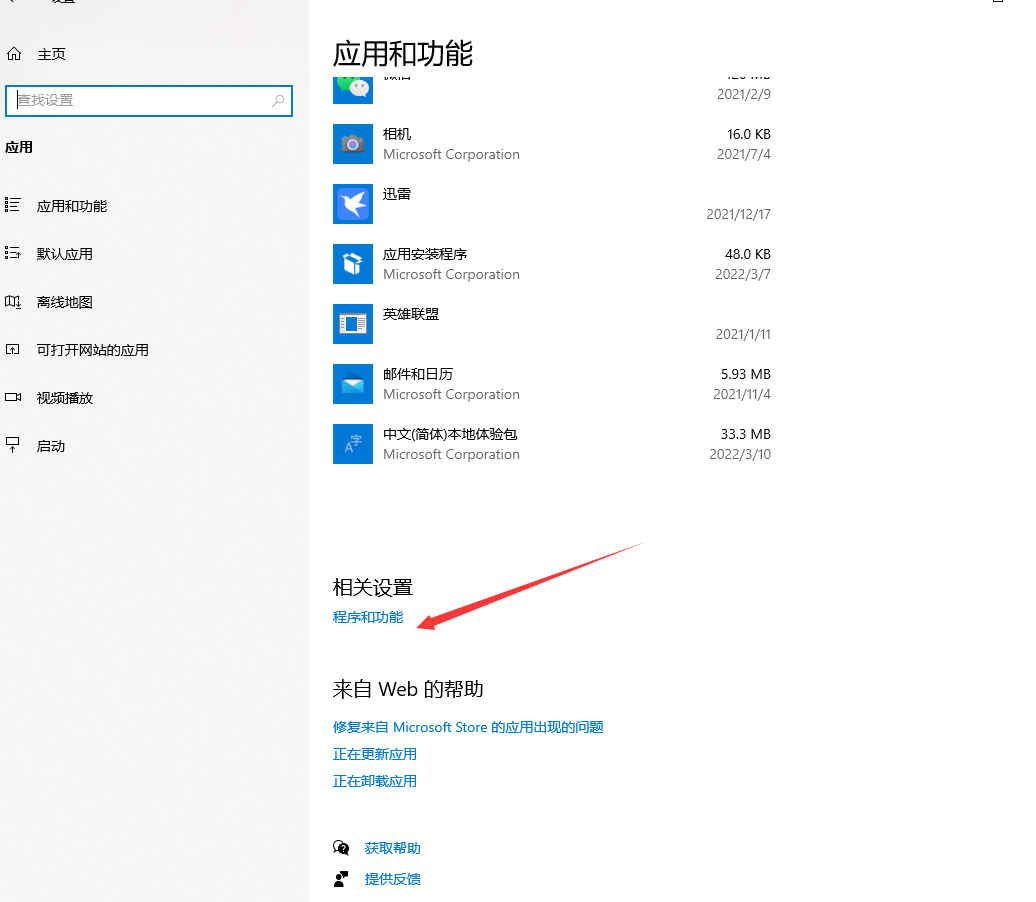This screenshot has height=902, width=1036.
Task: Open 修复来自 Microsoft Store 的应用出现的问题 help link
Action: [468, 728]
